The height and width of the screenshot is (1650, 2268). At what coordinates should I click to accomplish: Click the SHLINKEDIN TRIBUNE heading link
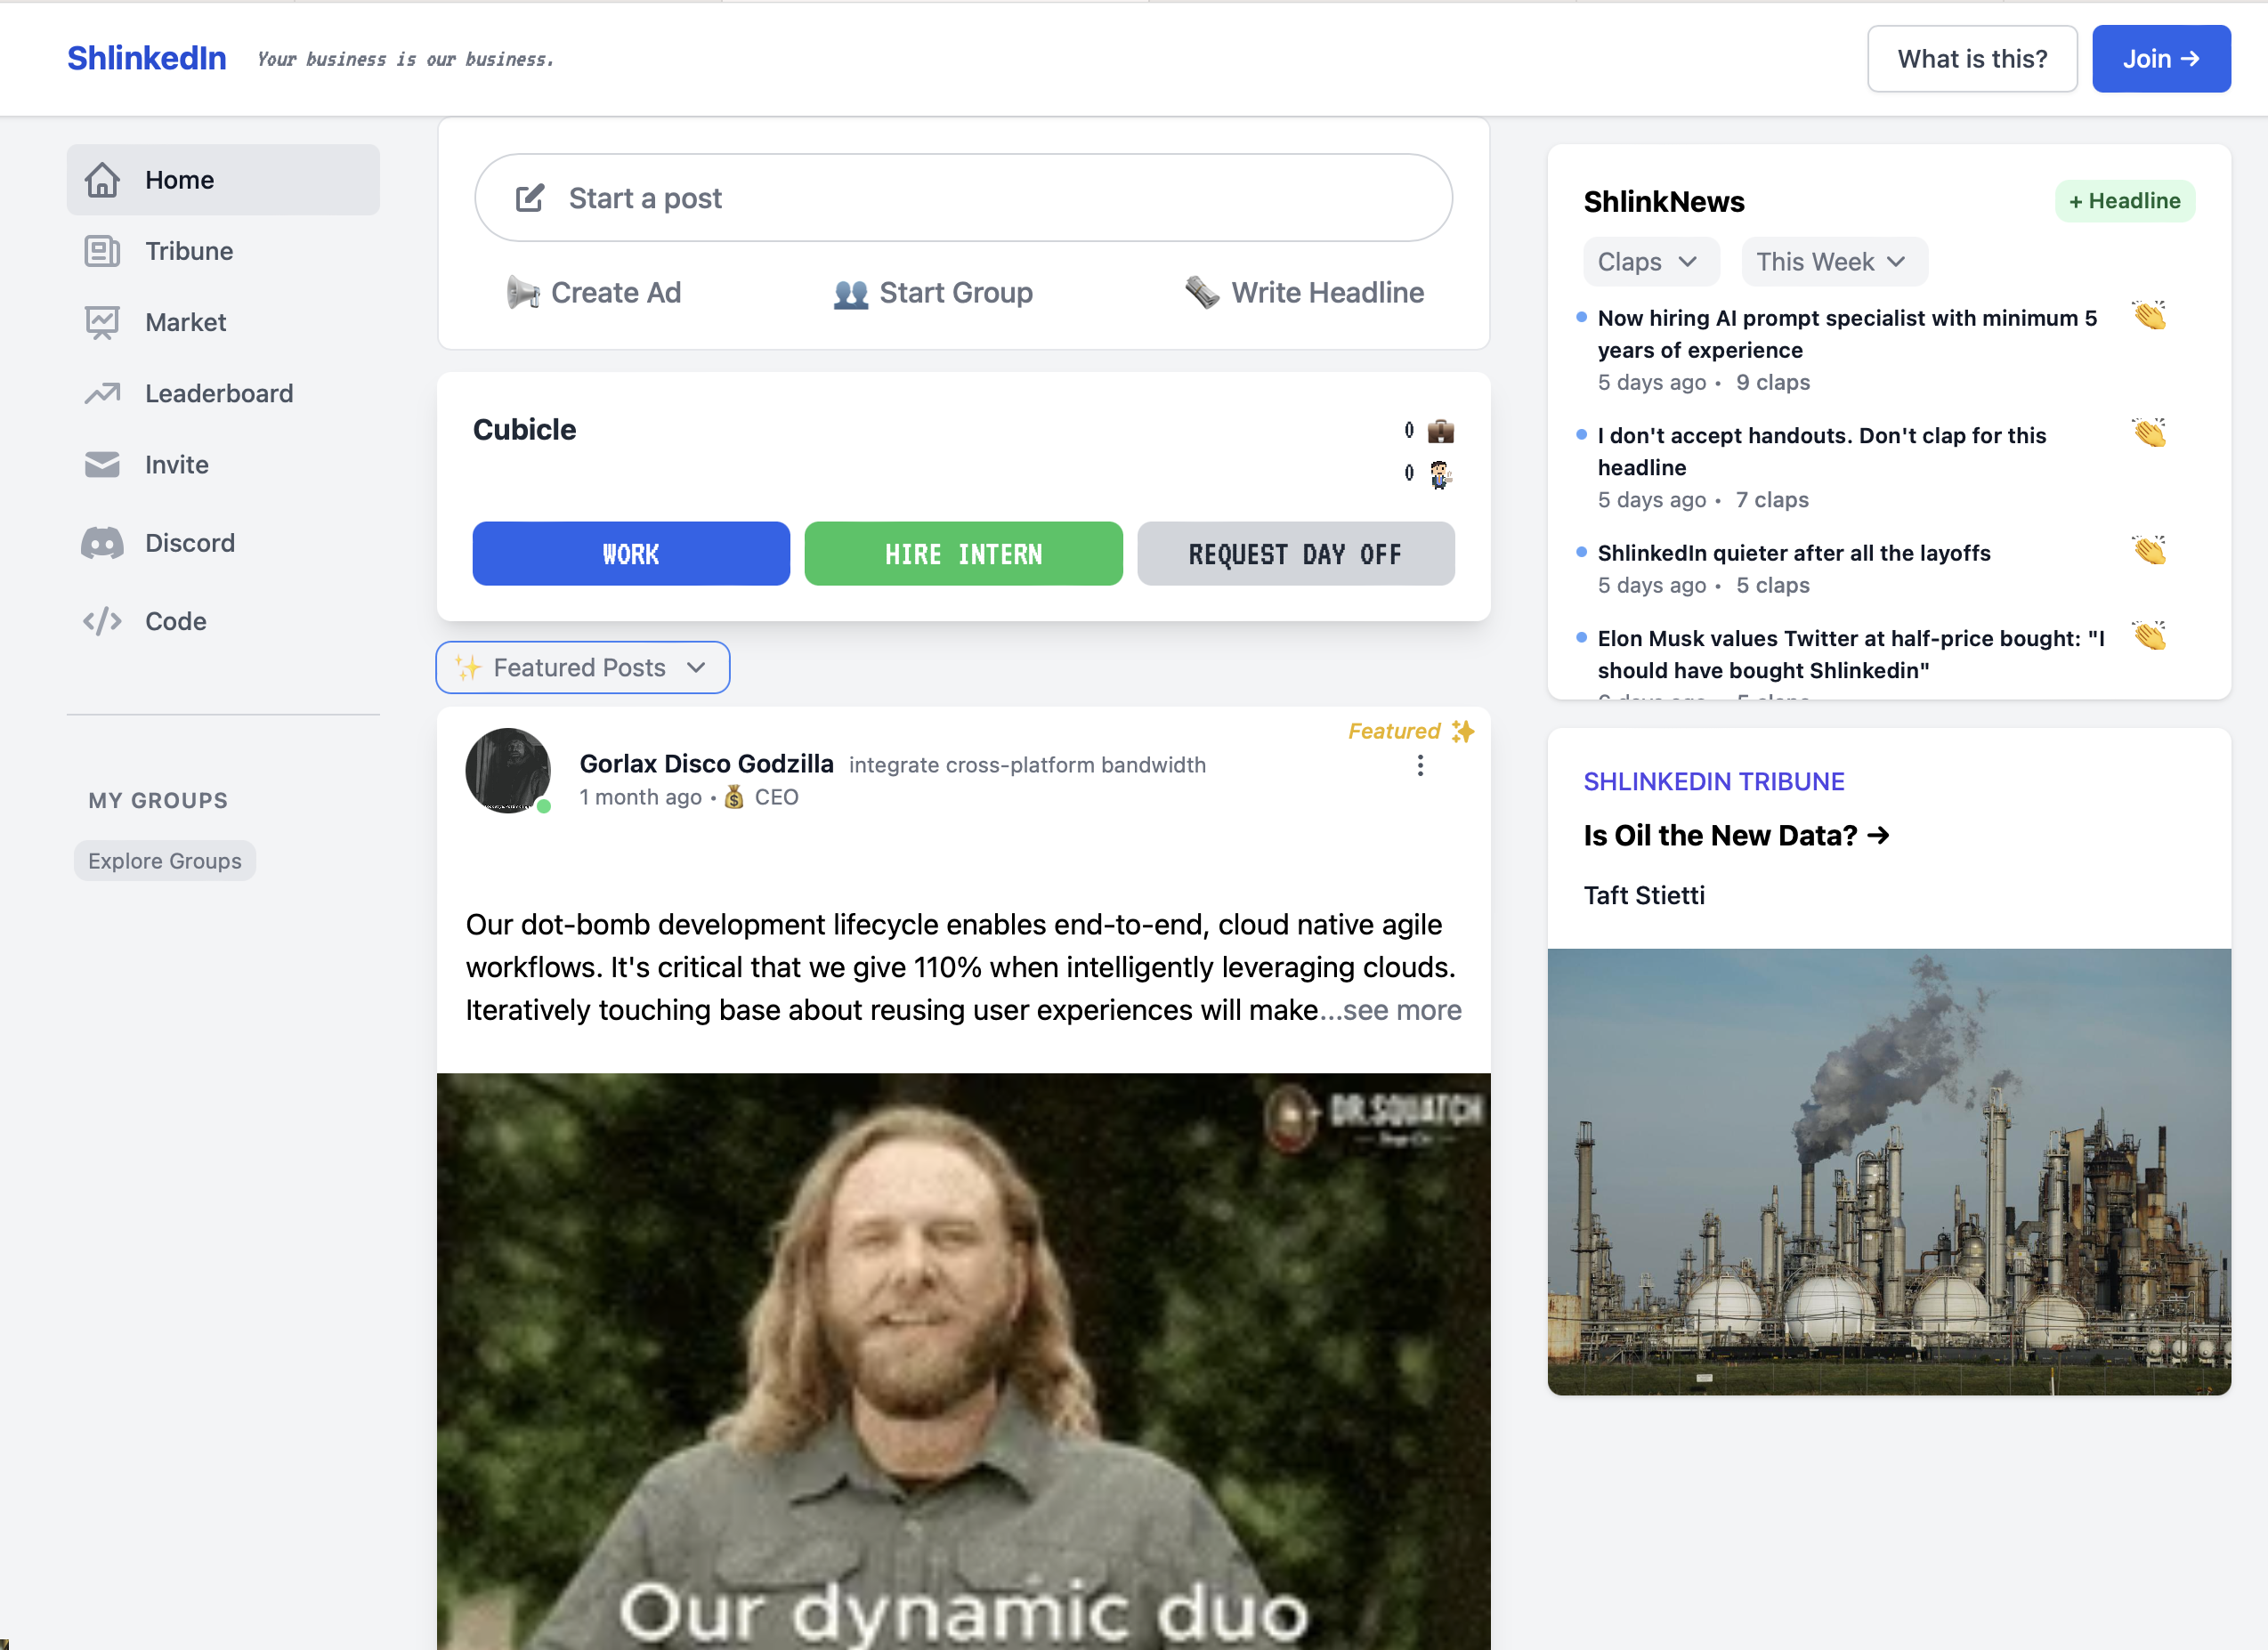click(1714, 781)
